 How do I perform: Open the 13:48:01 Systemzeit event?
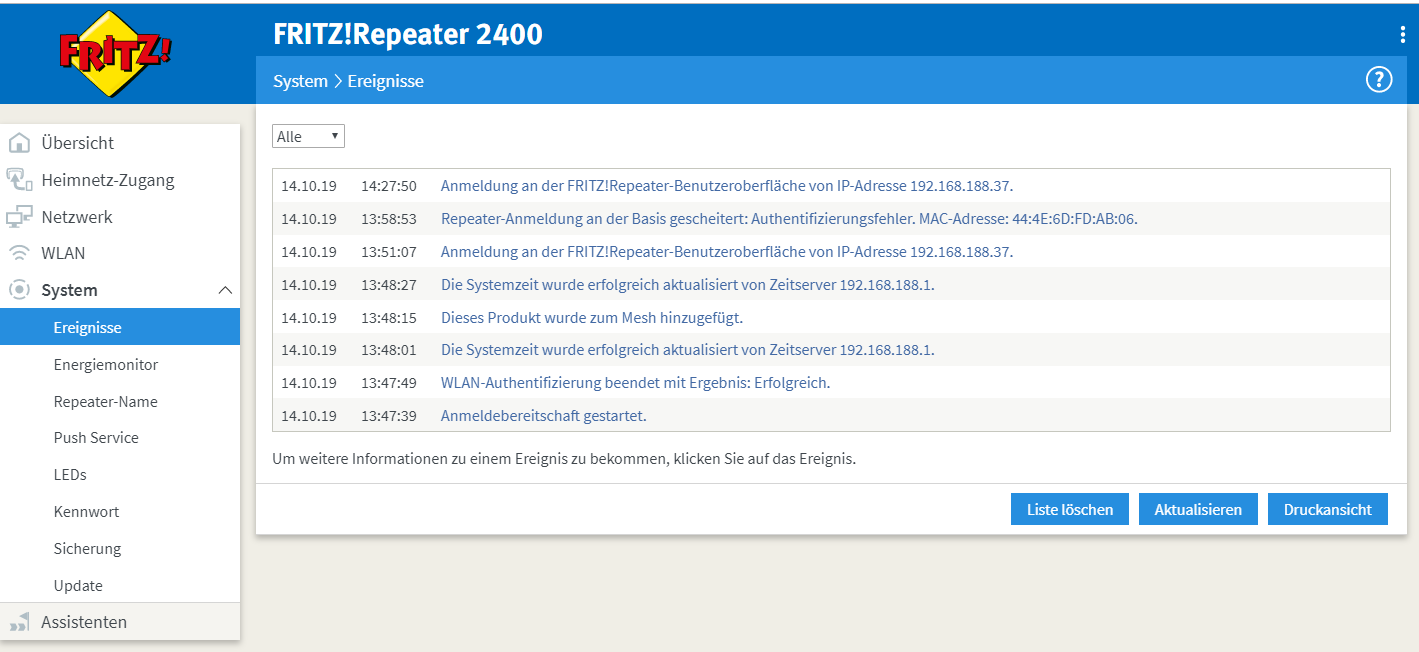click(688, 350)
